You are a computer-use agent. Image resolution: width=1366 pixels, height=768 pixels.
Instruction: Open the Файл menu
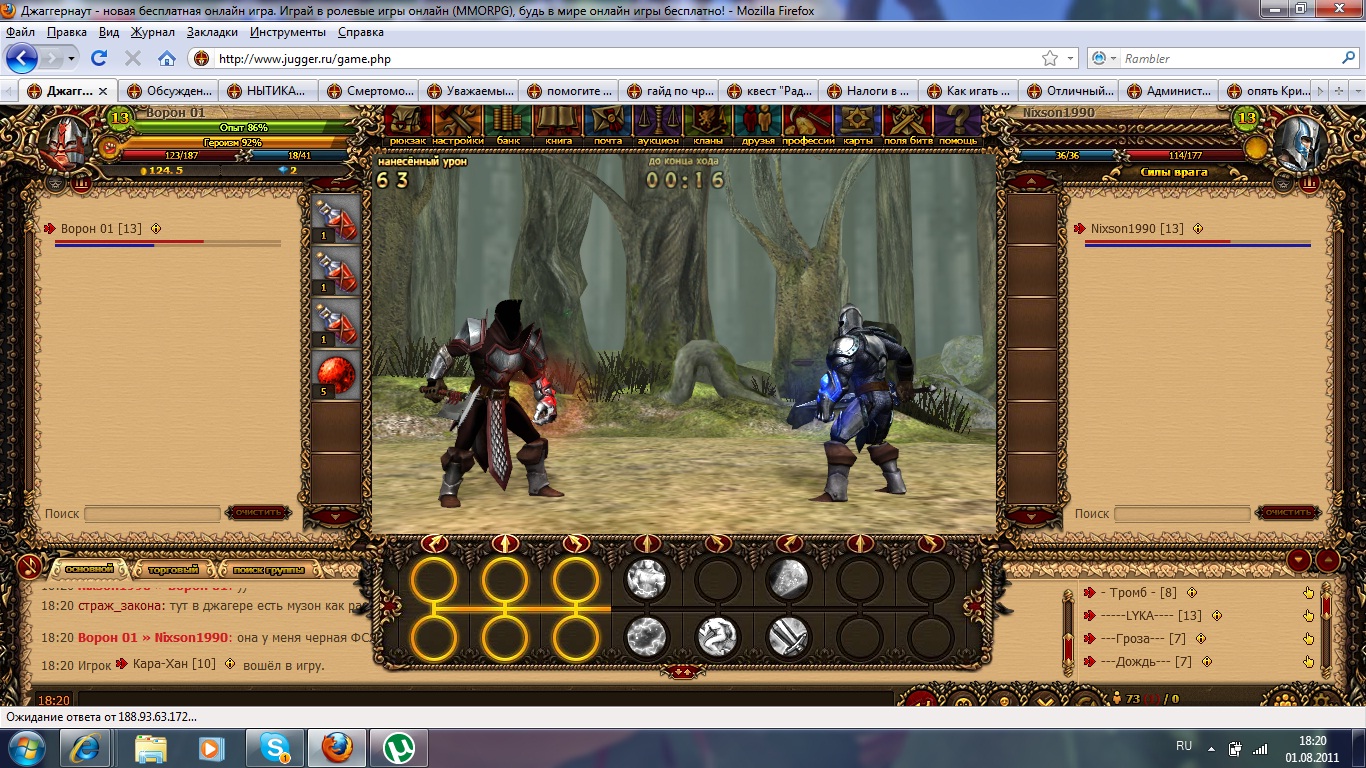click(x=20, y=32)
